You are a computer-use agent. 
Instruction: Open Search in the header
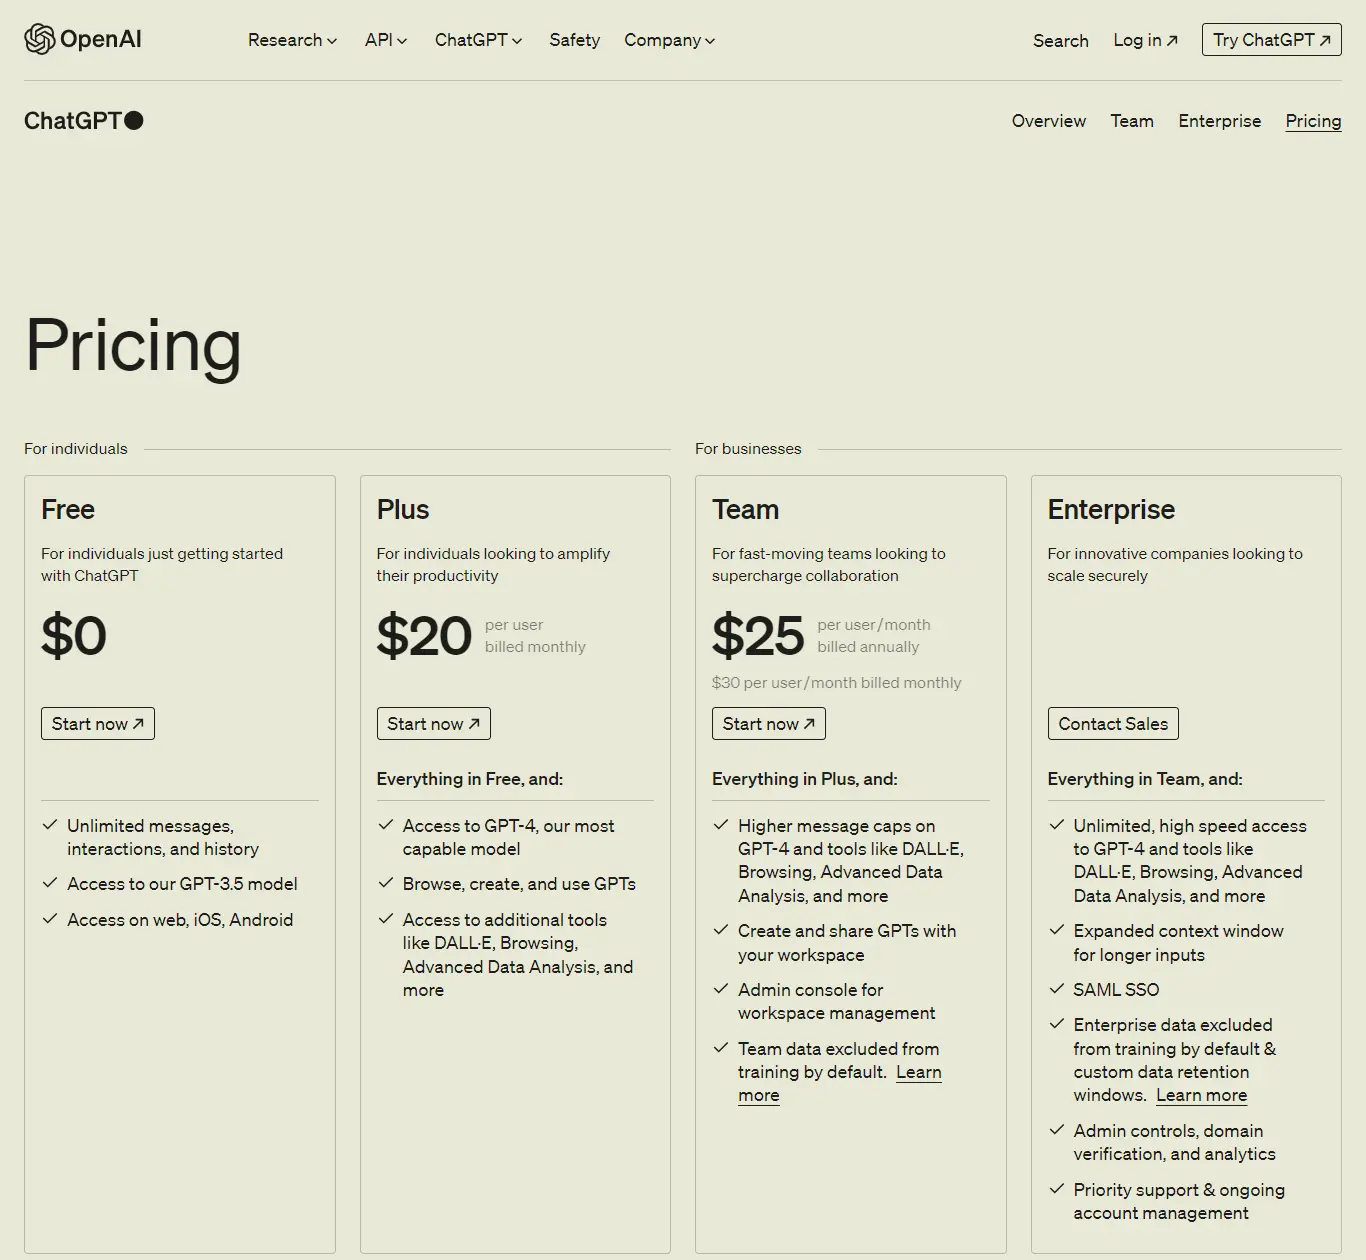click(1060, 40)
